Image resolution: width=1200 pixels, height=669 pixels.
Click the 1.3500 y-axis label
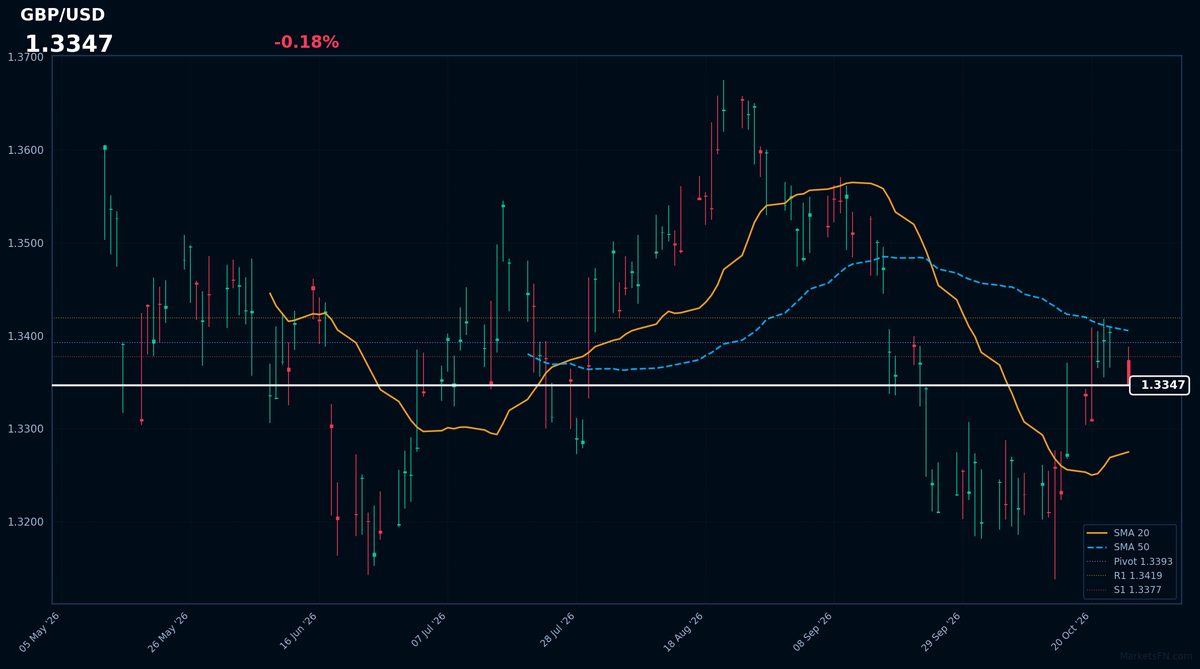(25, 243)
